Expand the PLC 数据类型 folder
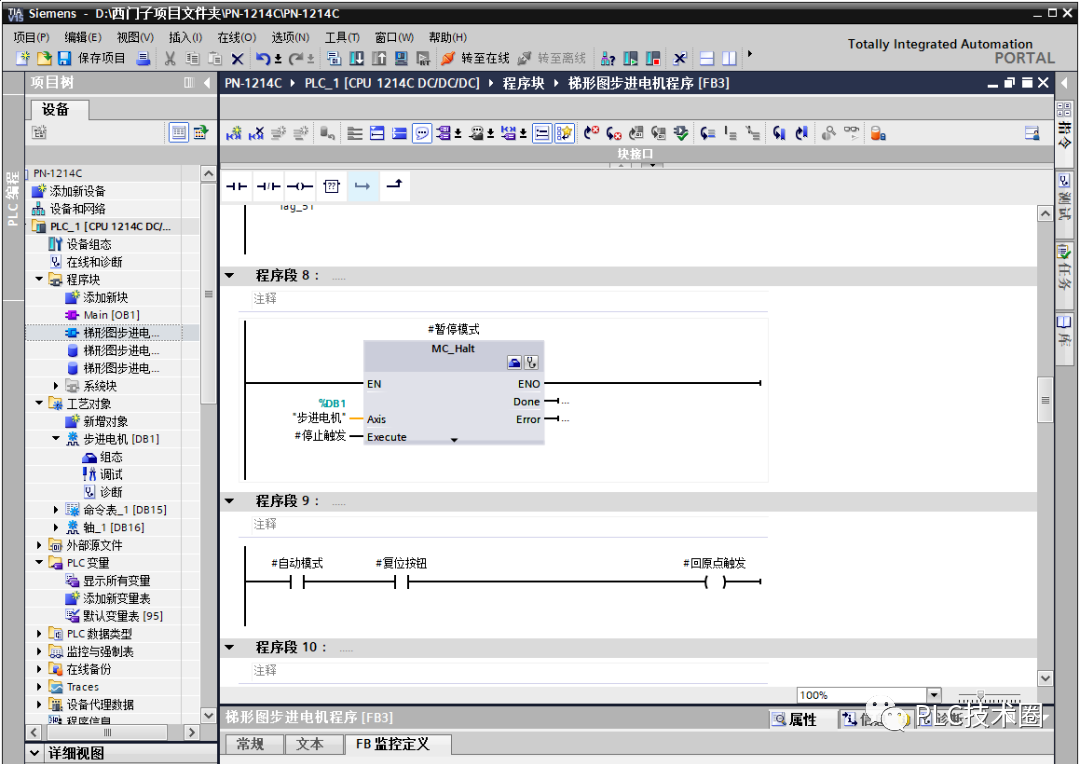The height and width of the screenshot is (764, 1080). coord(39,634)
